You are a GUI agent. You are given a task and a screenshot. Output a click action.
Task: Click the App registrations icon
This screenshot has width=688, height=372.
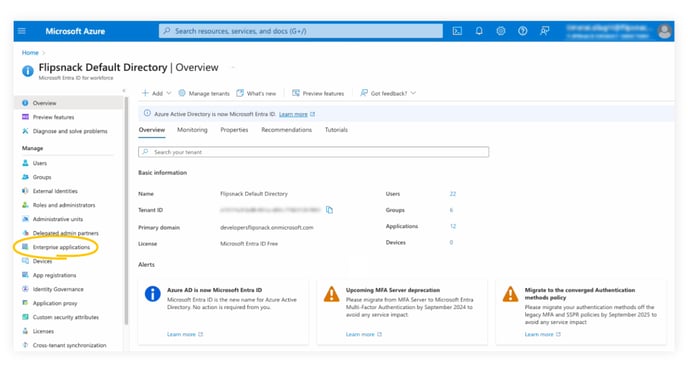pos(25,275)
